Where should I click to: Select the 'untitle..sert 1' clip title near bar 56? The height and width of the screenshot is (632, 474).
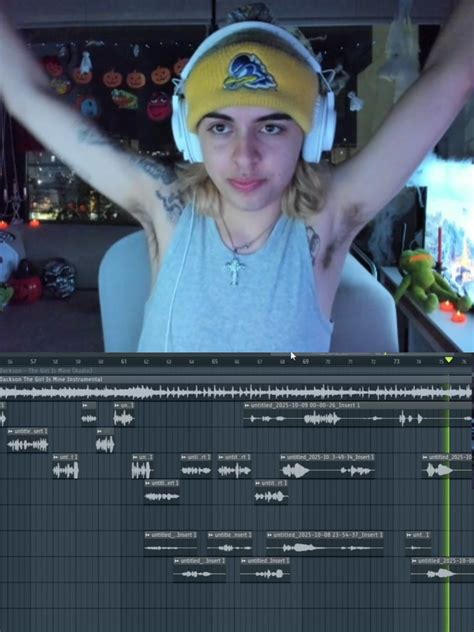[x=31, y=431]
